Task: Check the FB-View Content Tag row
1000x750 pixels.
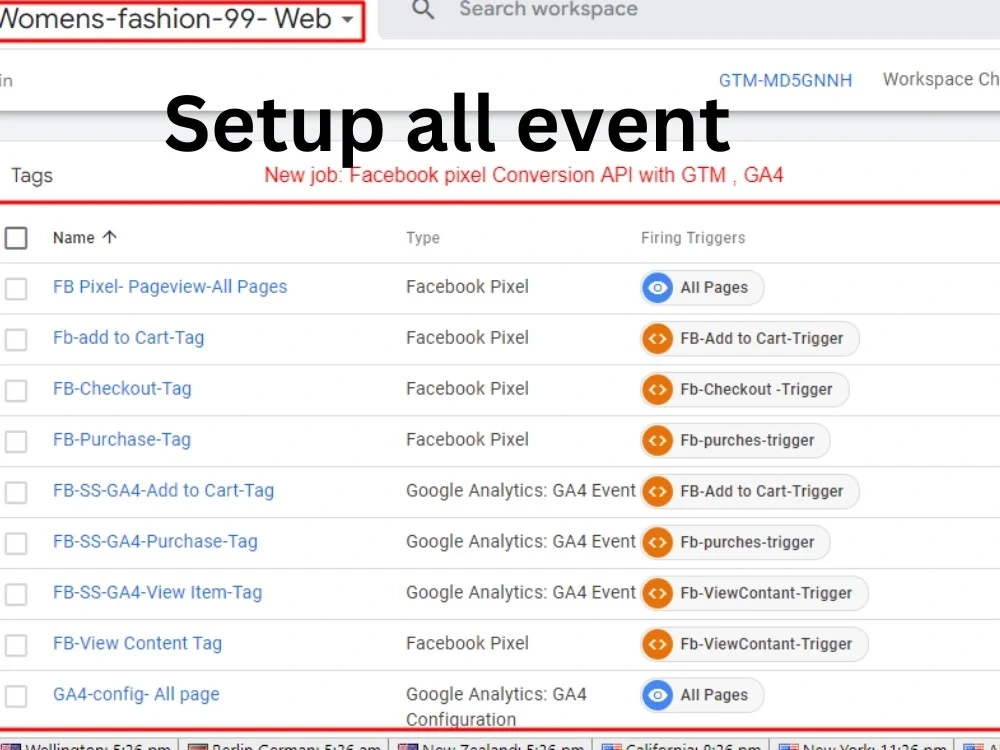Action: coord(16,645)
